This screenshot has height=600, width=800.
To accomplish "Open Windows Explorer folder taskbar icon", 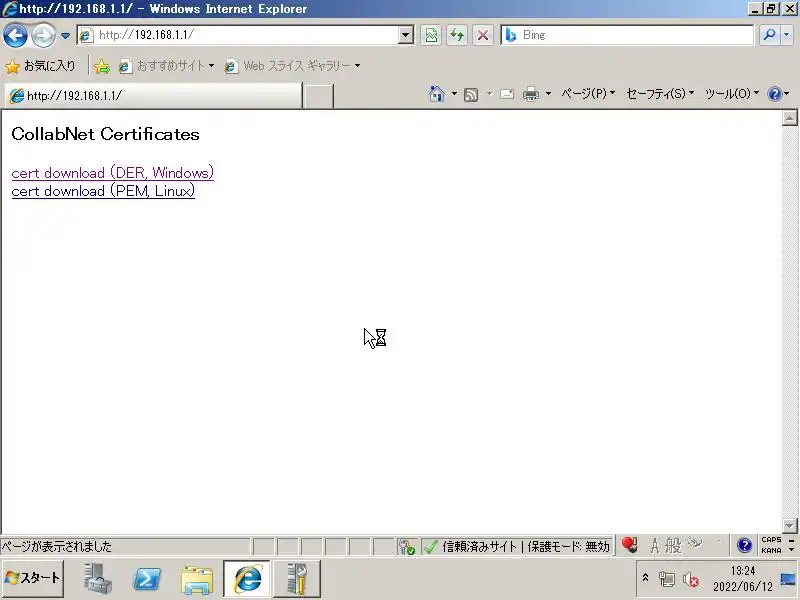I will coord(196,579).
